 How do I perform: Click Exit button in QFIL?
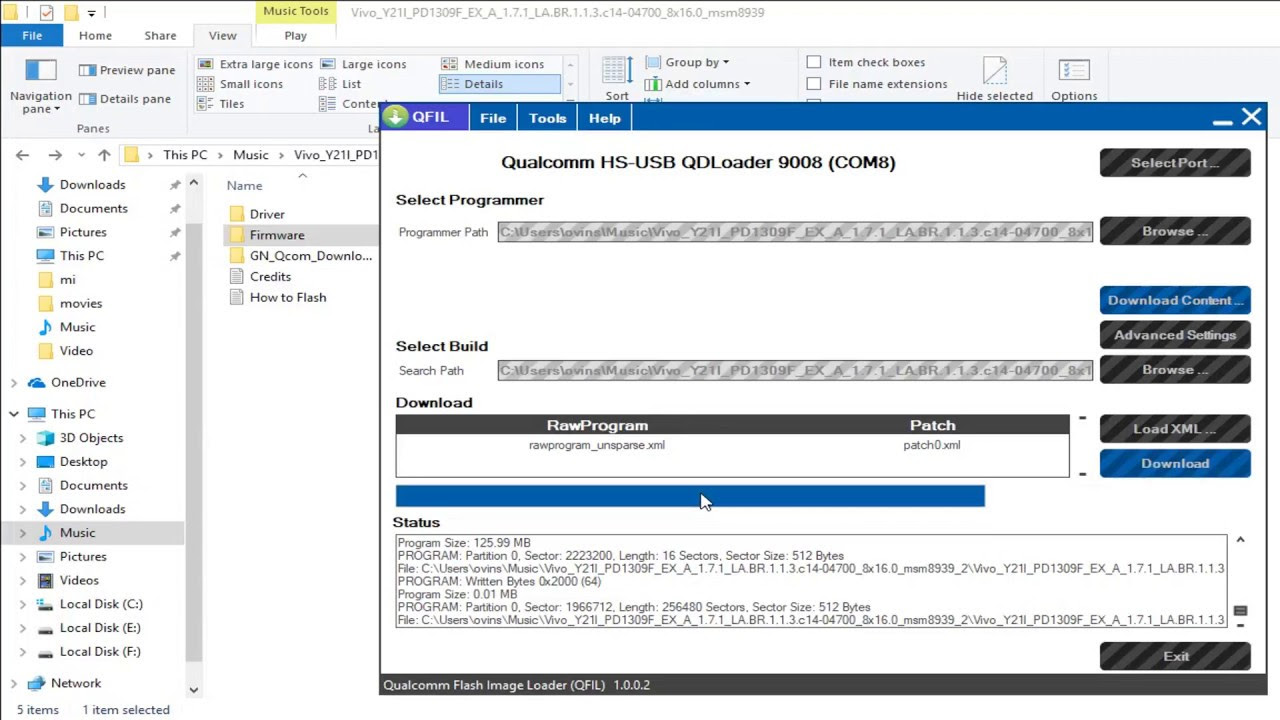coord(1175,656)
